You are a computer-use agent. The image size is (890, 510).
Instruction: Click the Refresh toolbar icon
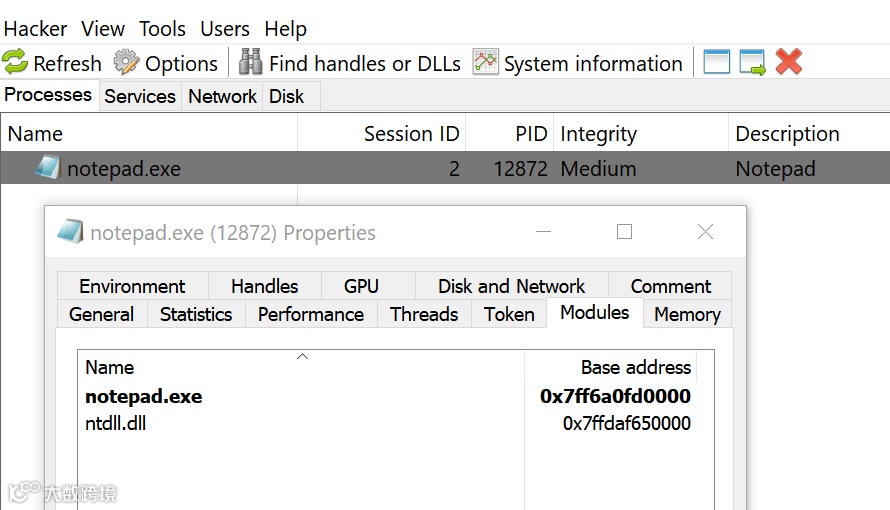point(15,63)
